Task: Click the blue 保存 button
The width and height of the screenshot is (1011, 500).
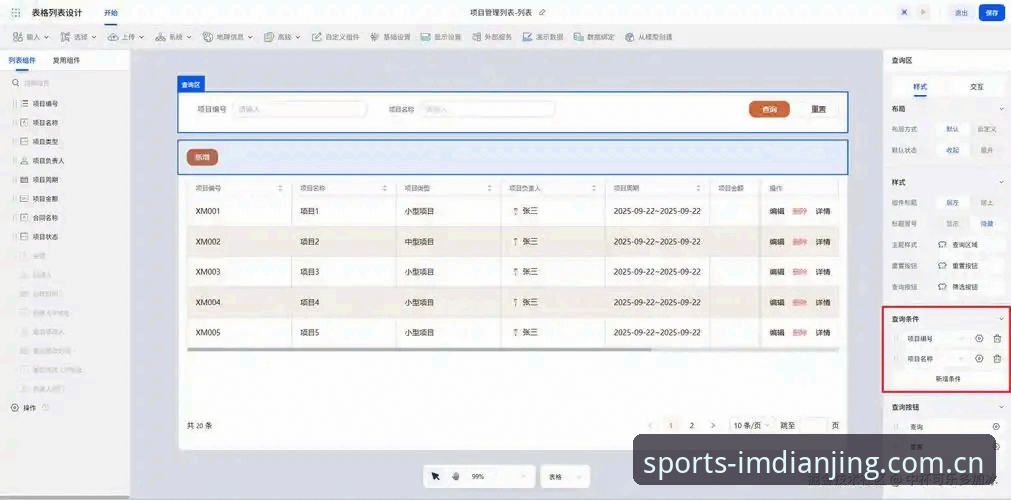Action: 992,13
